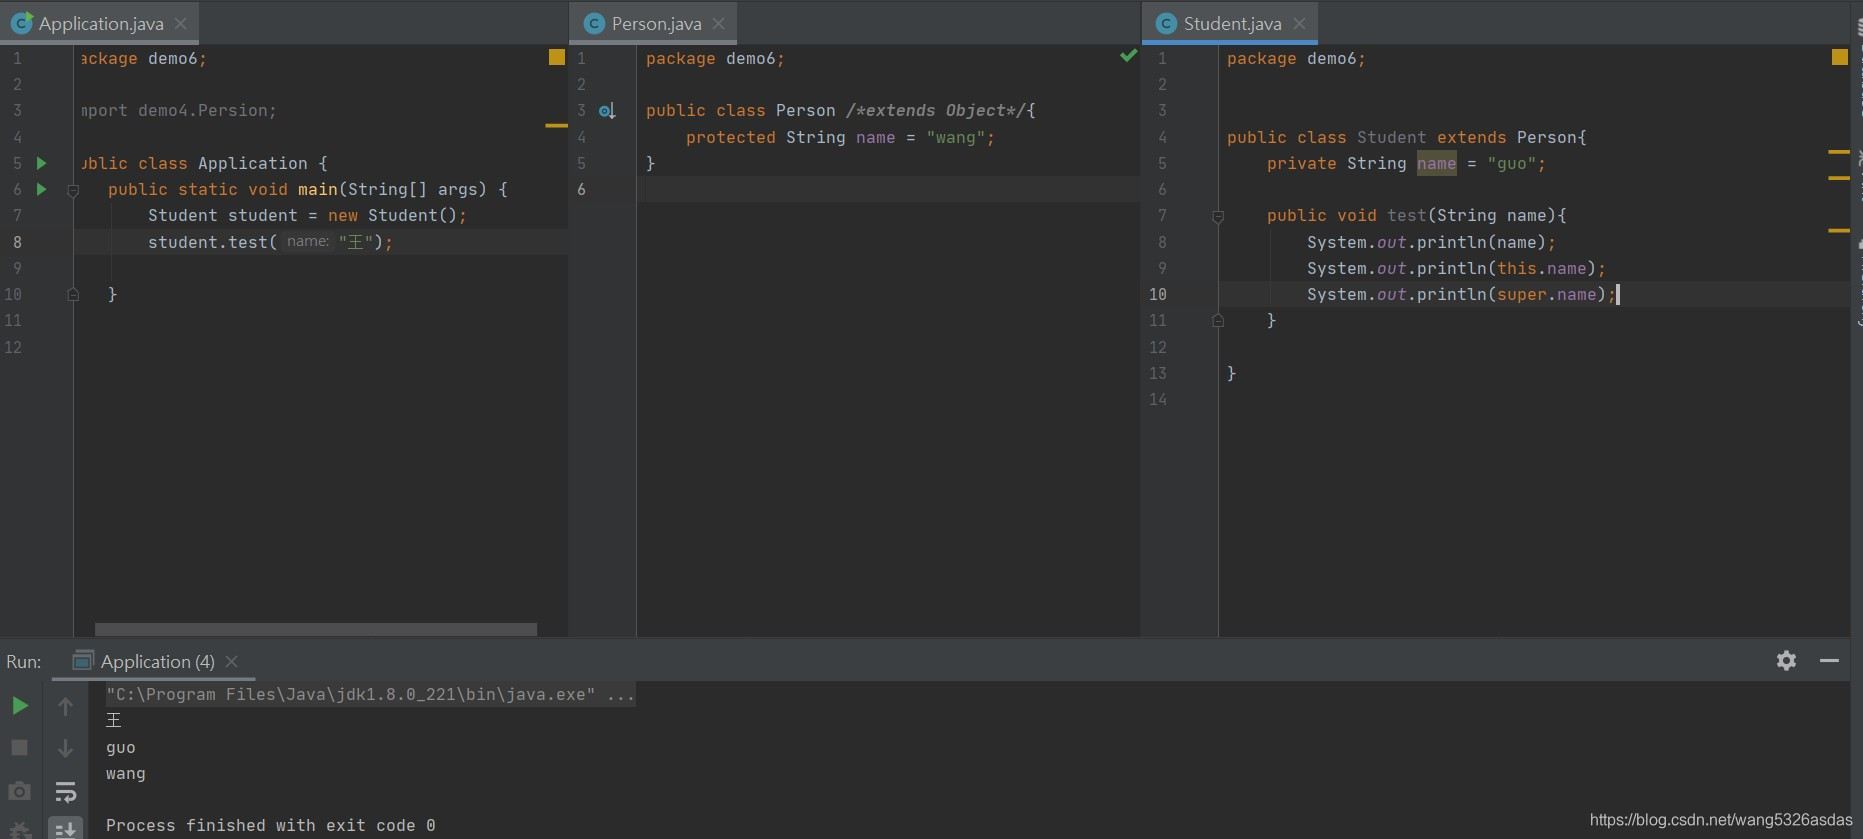This screenshot has height=839, width=1863.
Task: Toggle soft-wrap in the console
Action: pos(65,792)
